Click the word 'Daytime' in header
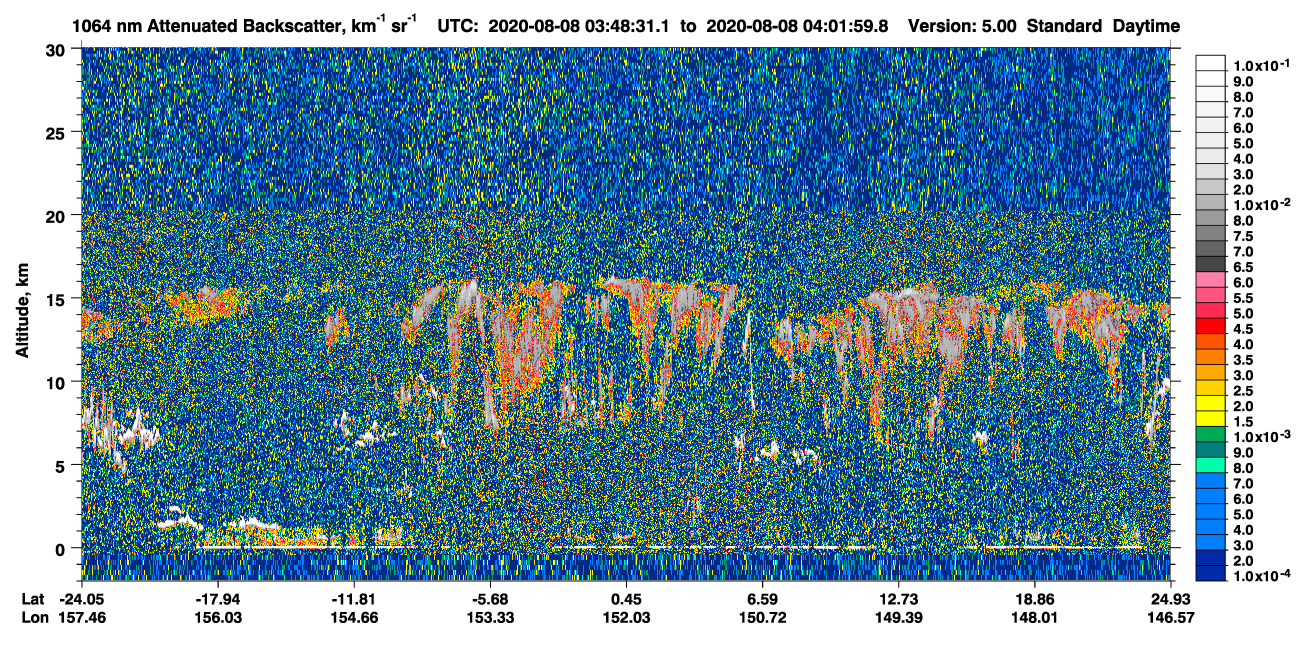The width and height of the screenshot is (1300, 667). coord(1146,26)
